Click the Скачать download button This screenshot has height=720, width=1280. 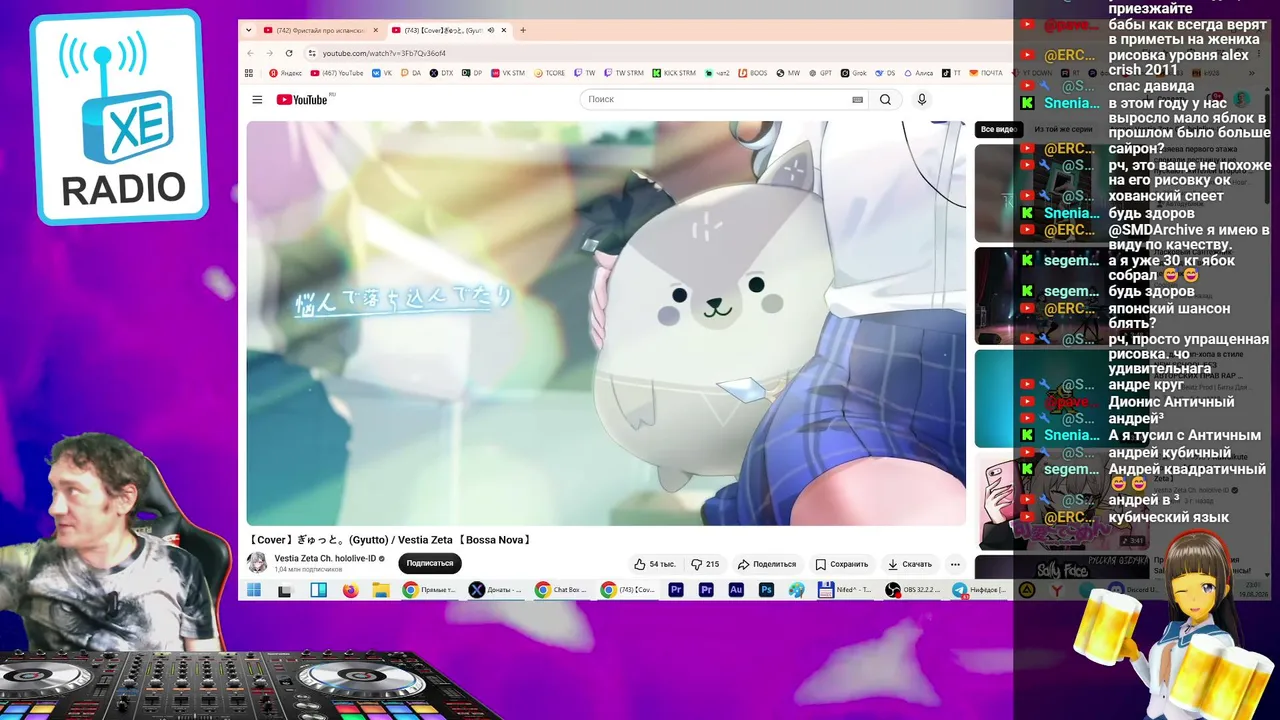pos(910,564)
